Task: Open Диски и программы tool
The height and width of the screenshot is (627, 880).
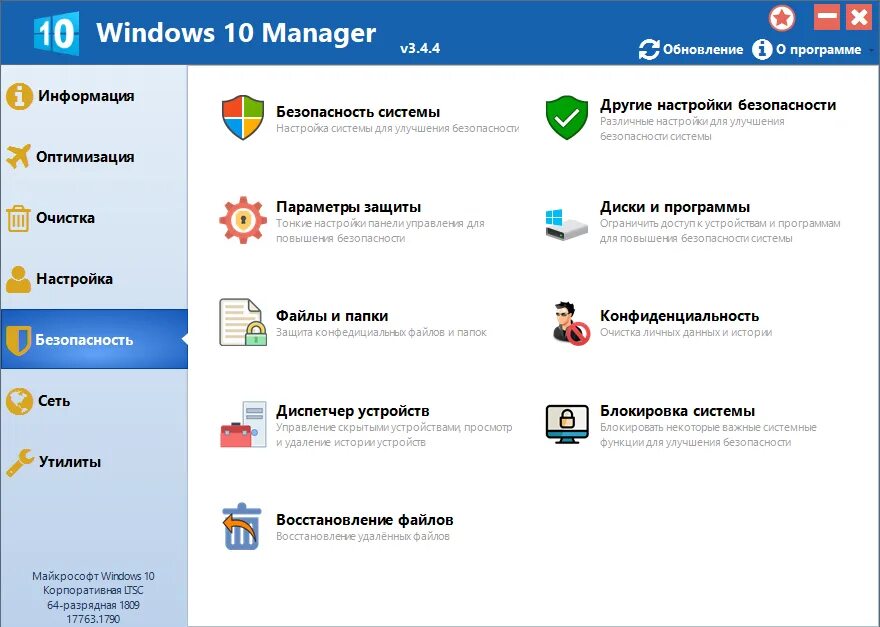Action: [x=675, y=207]
